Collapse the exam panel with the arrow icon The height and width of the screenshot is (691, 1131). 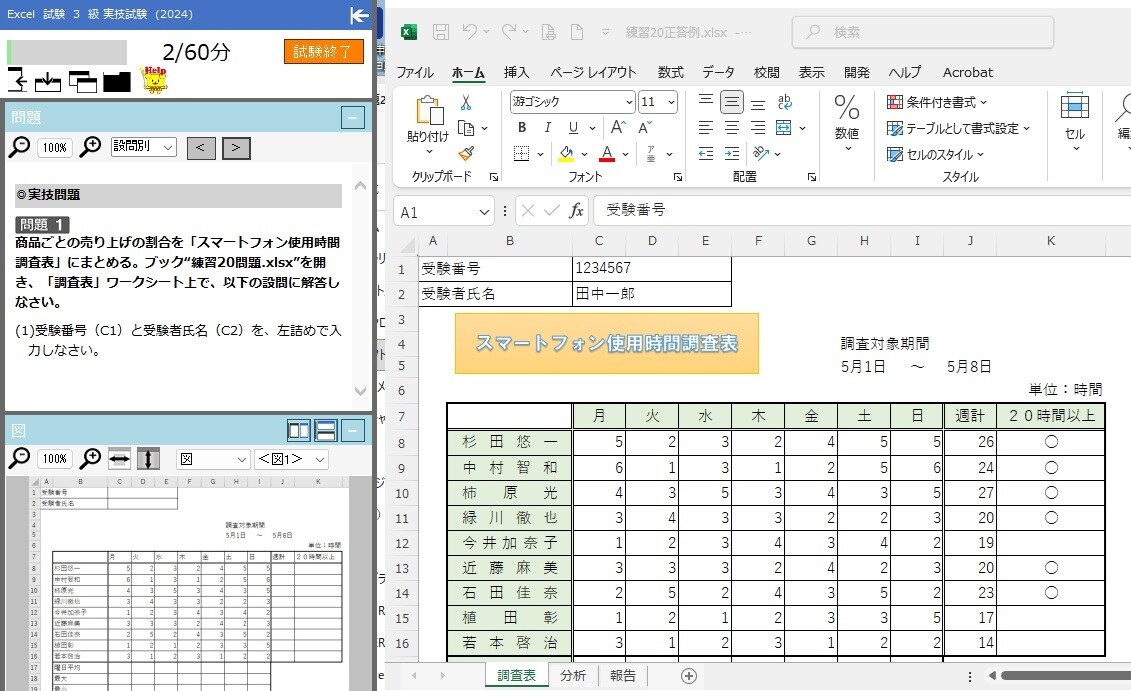coord(359,14)
